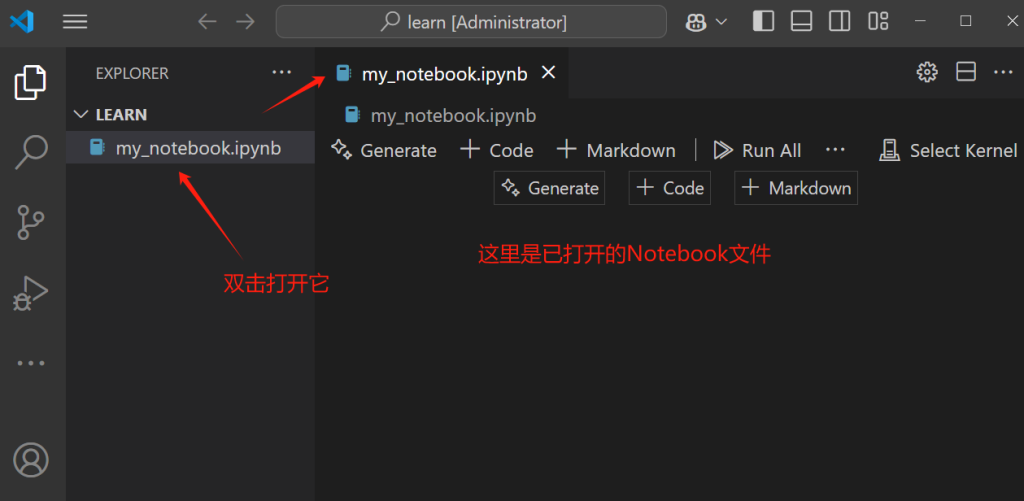
Task: Click Select Kernel button
Action: [948, 150]
